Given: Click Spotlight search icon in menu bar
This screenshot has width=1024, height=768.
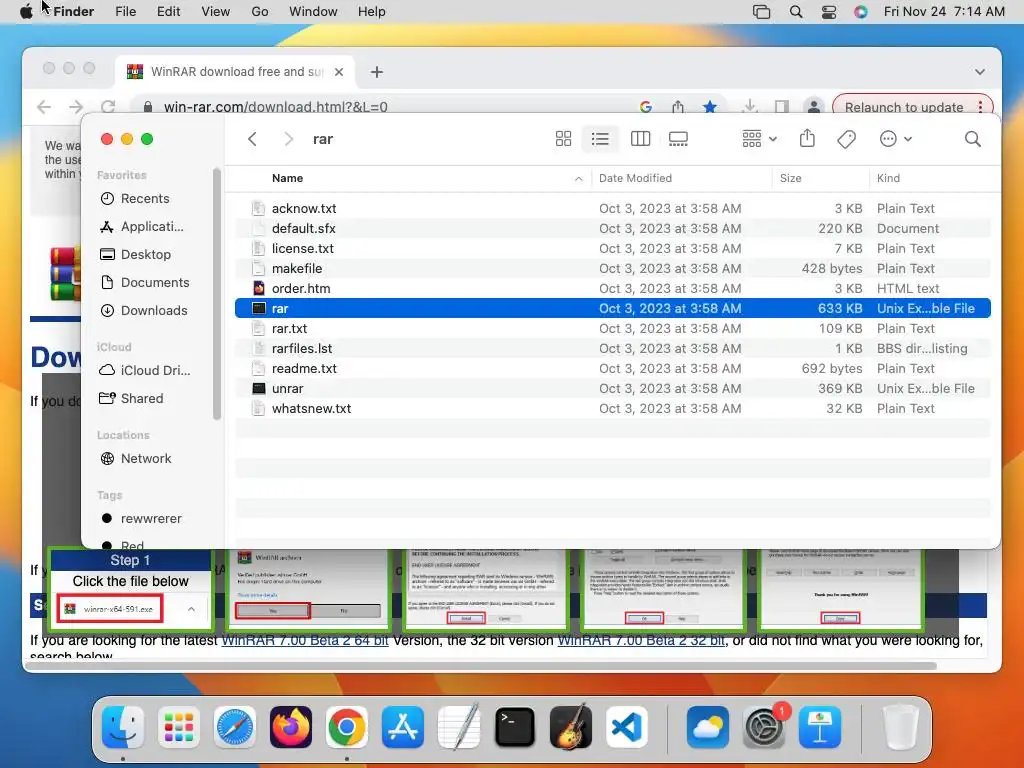Looking at the screenshot, I should coord(795,12).
